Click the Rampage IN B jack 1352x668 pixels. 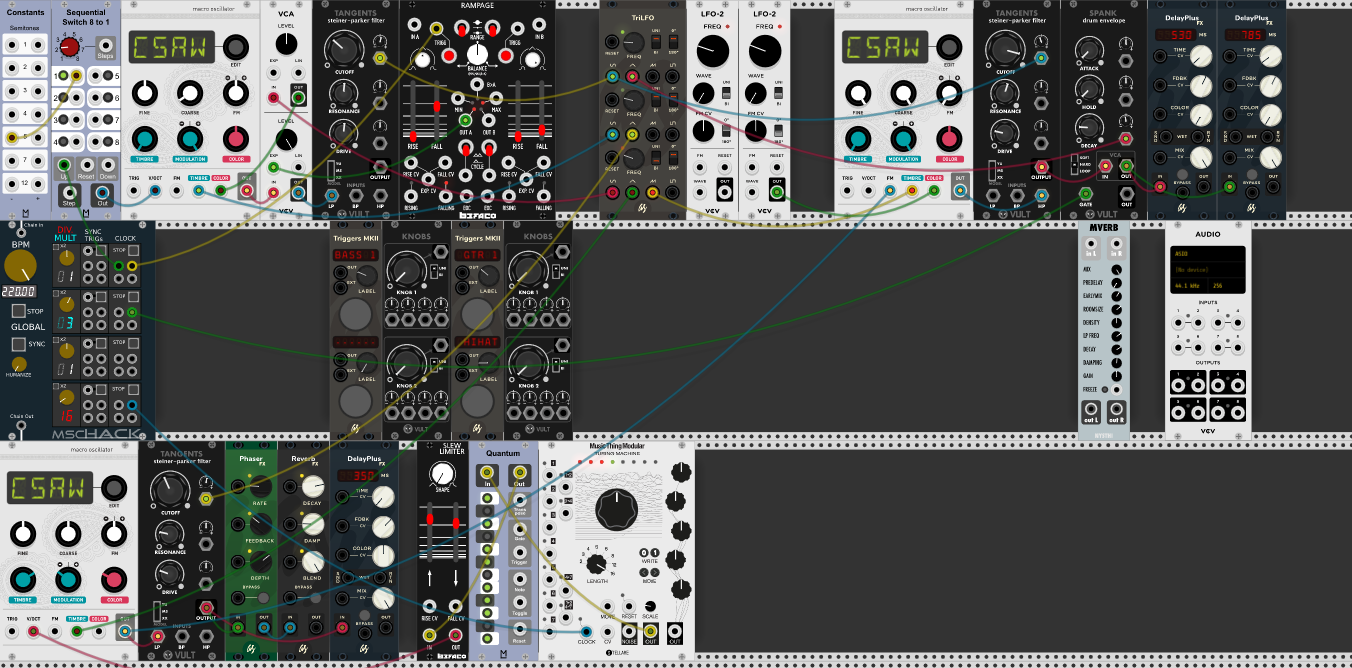pyautogui.click(x=539, y=24)
